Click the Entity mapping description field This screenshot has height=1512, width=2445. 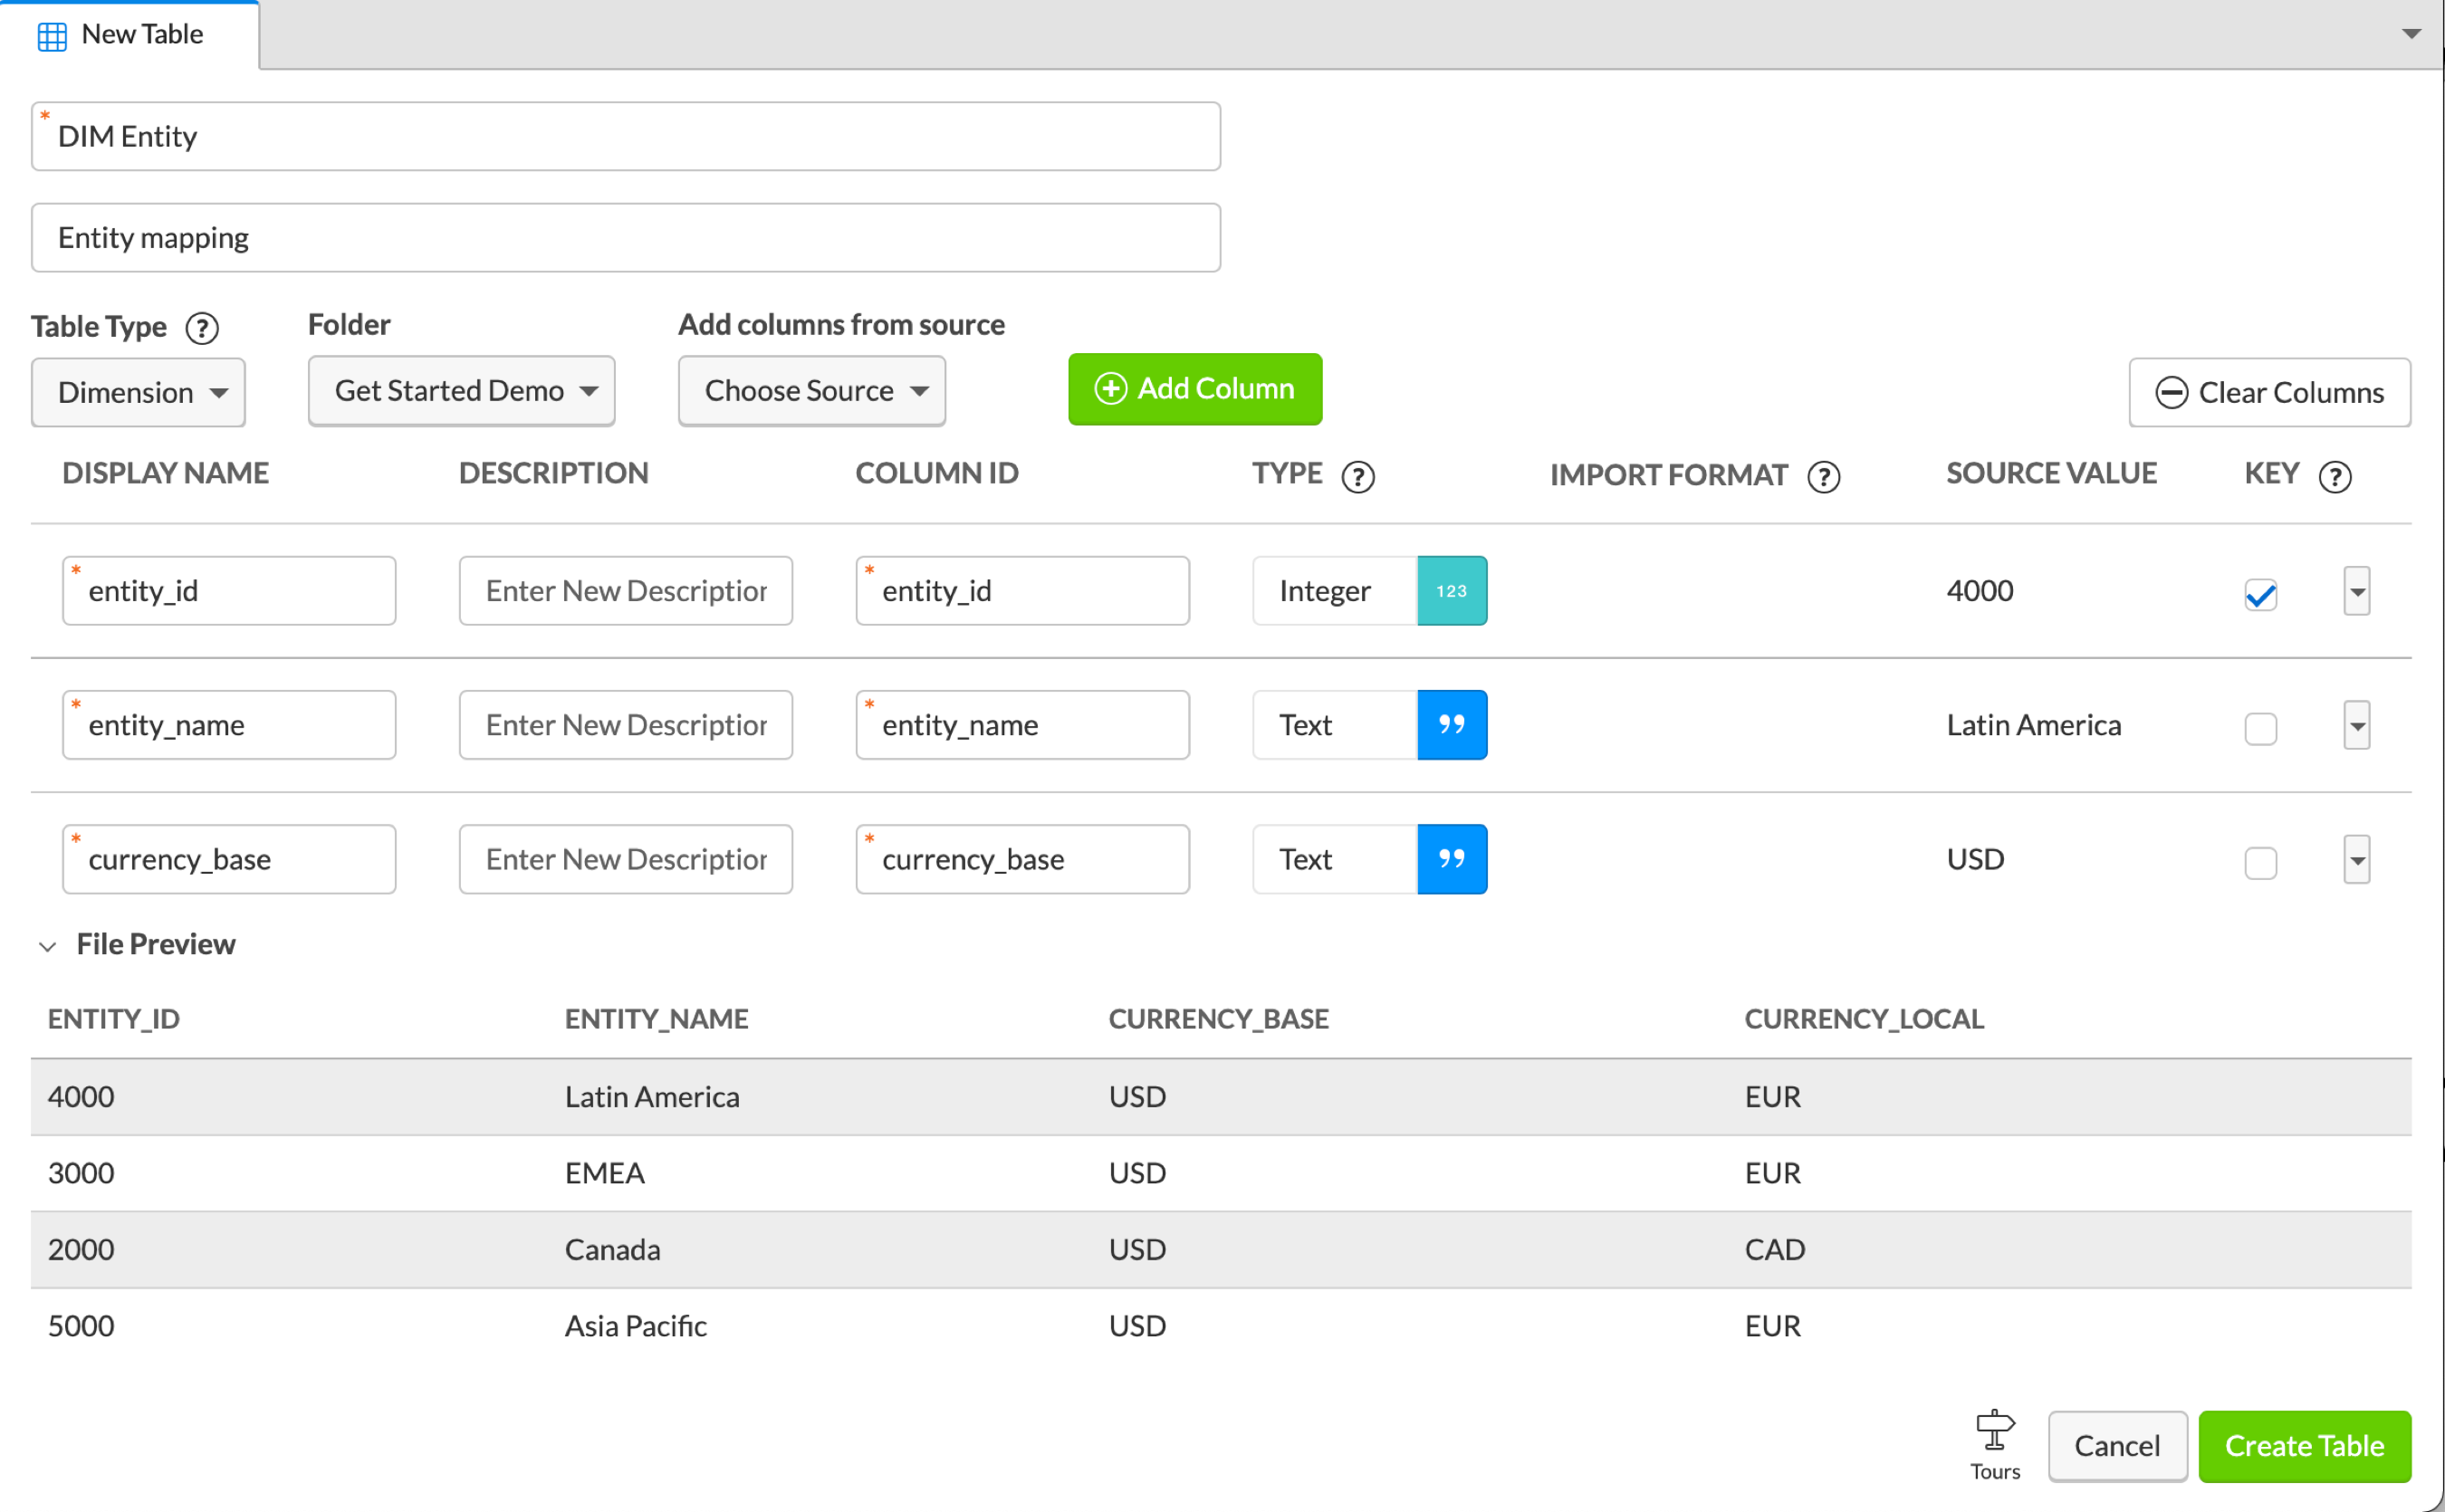[x=625, y=237]
